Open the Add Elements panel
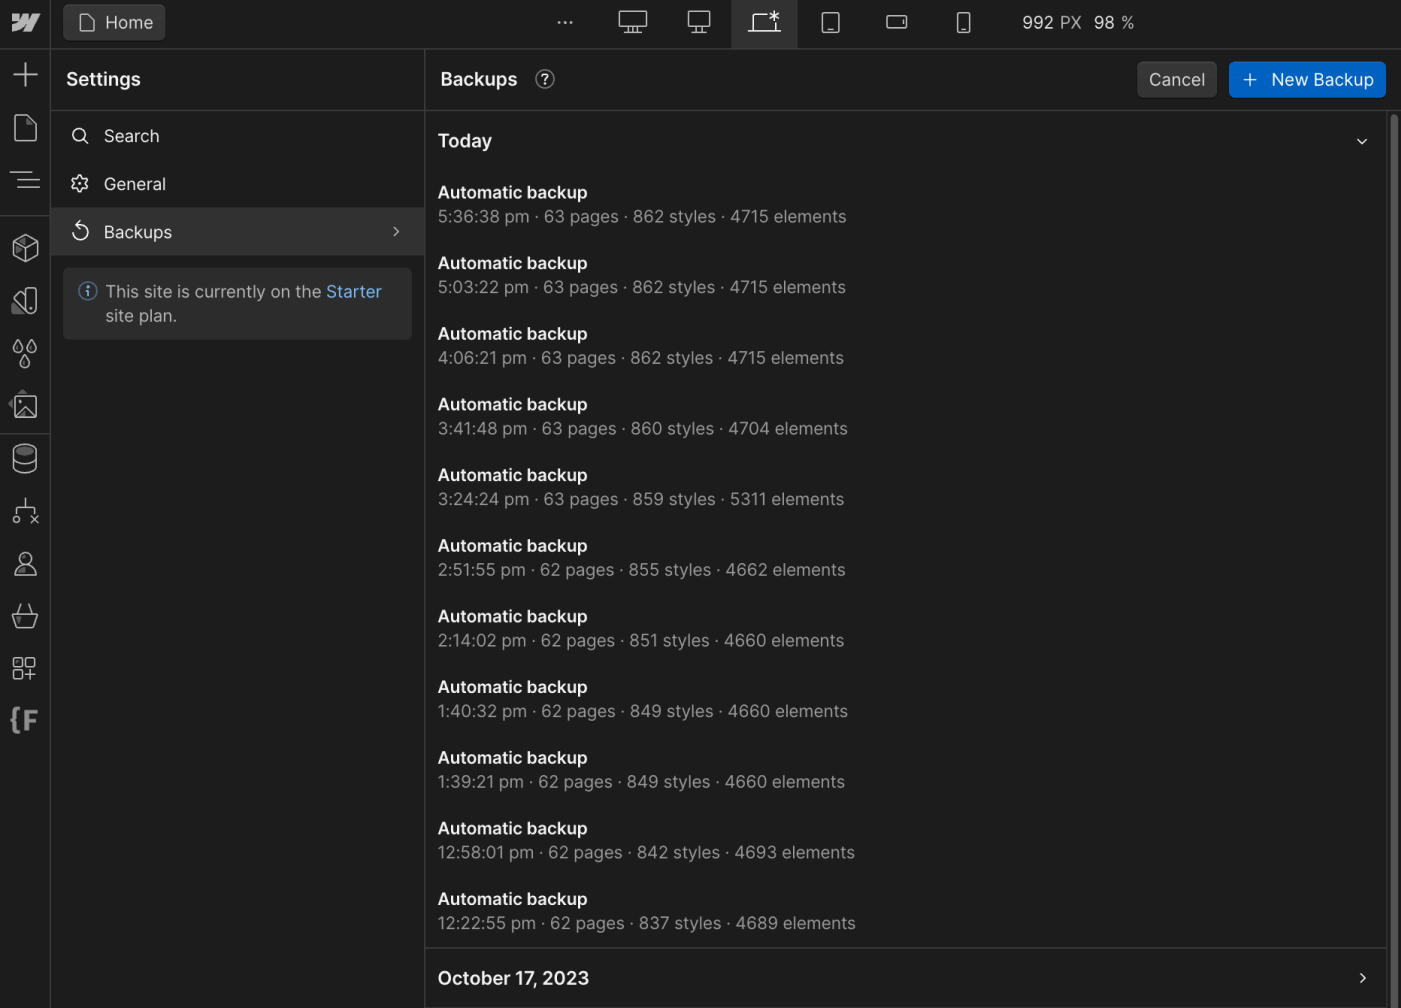 (24, 72)
